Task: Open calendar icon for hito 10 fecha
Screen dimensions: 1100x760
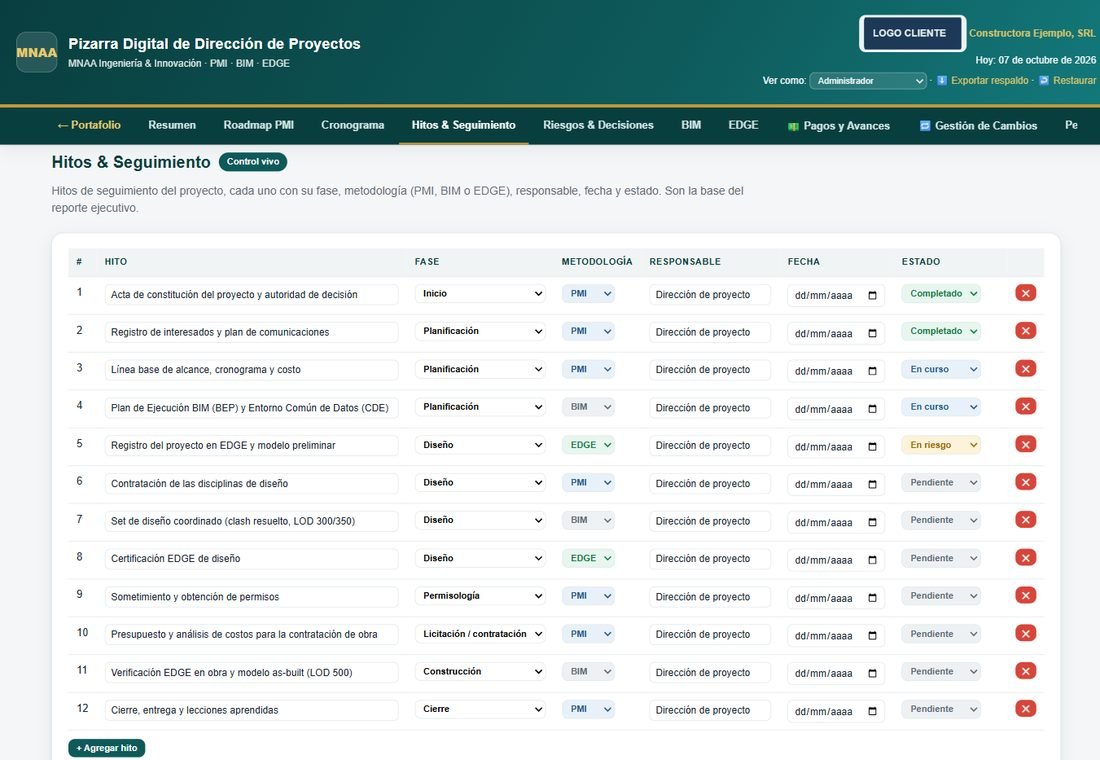Action: pos(872,636)
